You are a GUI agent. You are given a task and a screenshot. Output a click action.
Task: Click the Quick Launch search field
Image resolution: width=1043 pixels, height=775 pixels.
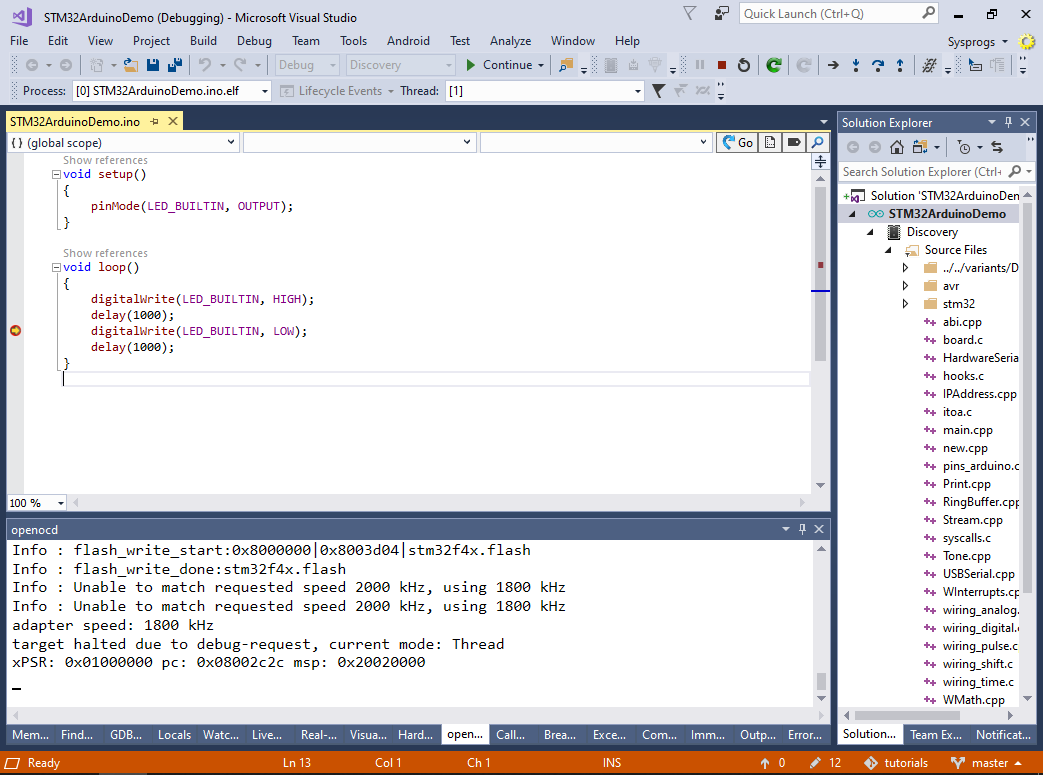838,13
